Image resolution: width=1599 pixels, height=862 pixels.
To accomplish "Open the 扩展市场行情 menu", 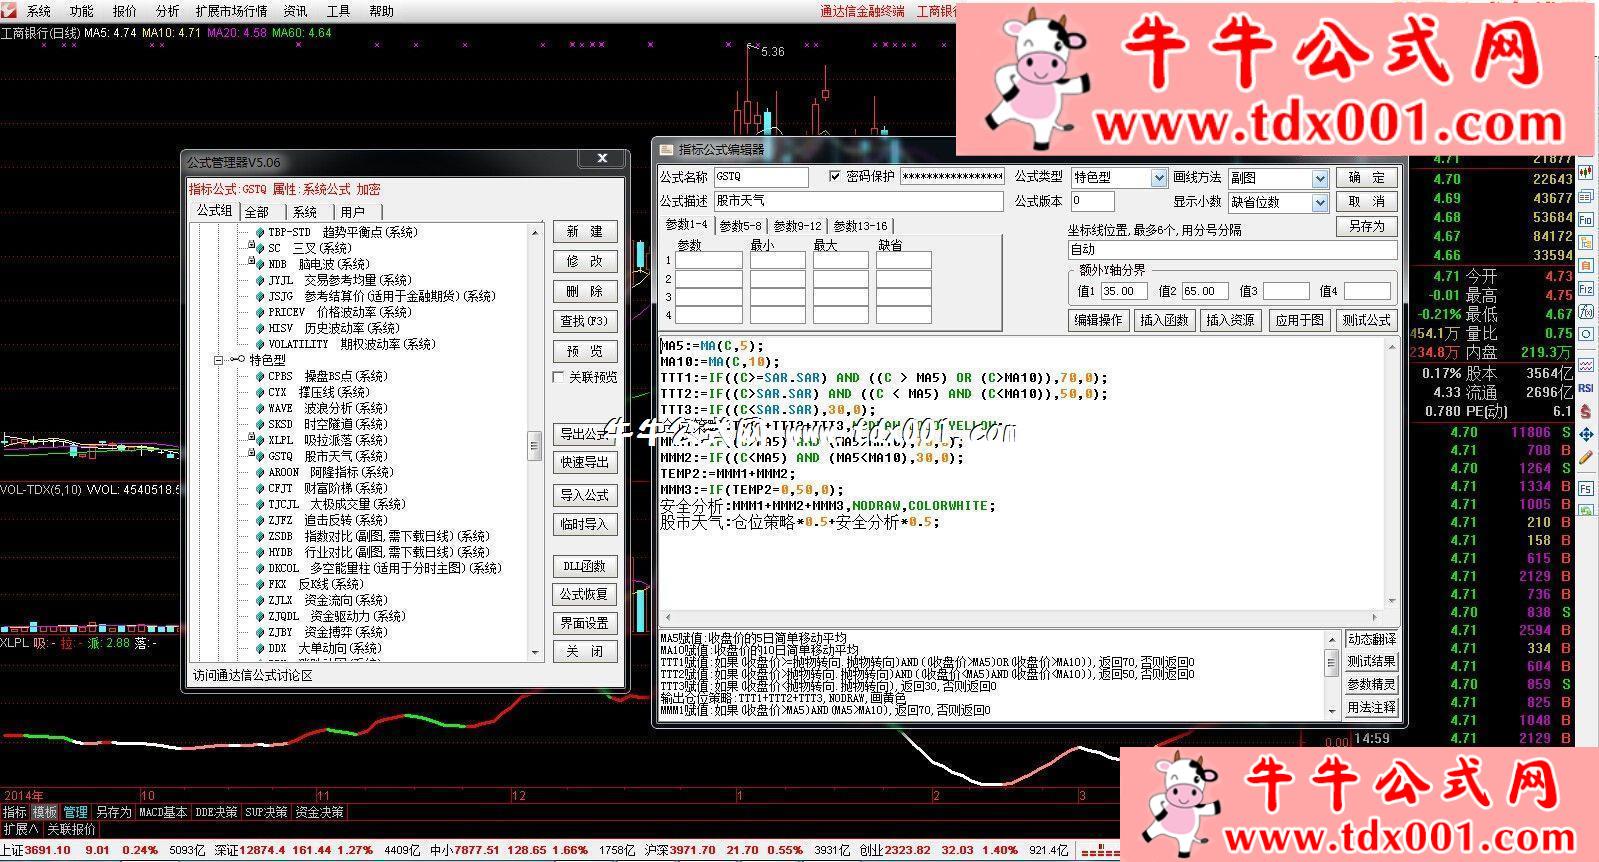I will point(232,11).
